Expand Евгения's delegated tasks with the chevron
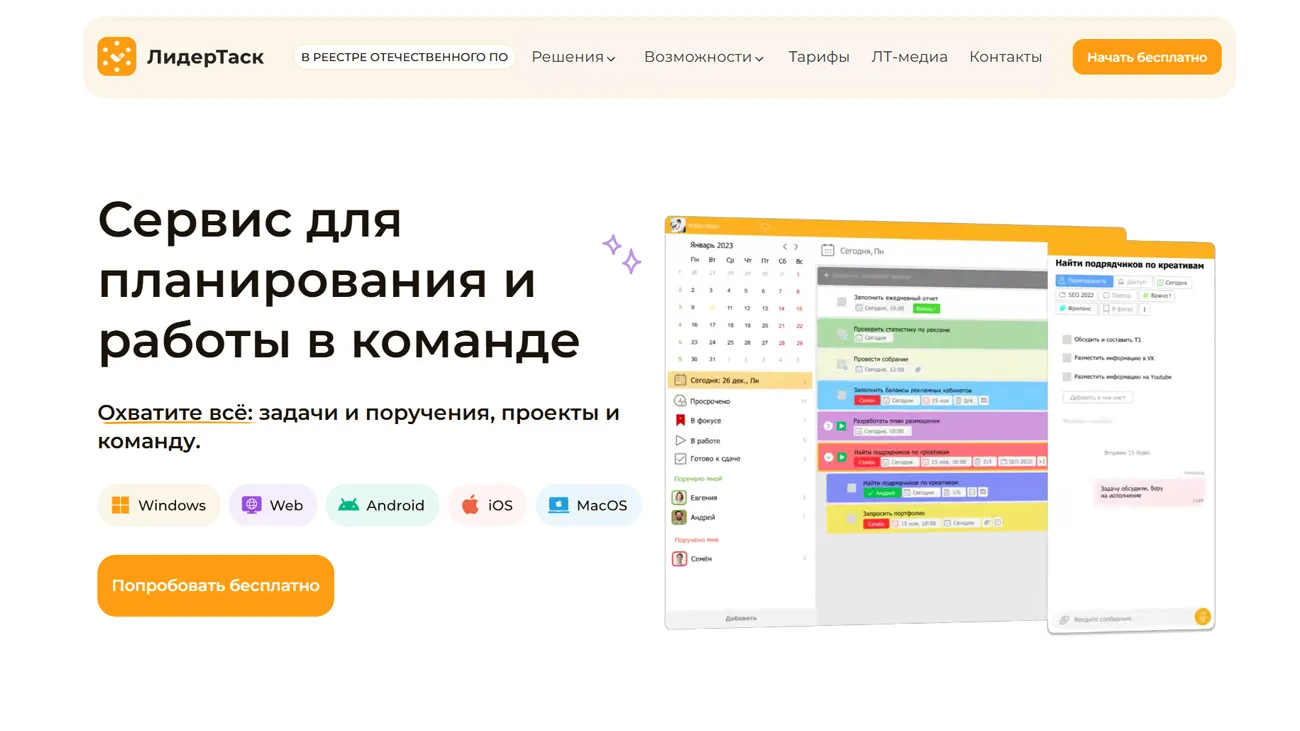Viewport: 1300px width, 731px height. click(805, 498)
